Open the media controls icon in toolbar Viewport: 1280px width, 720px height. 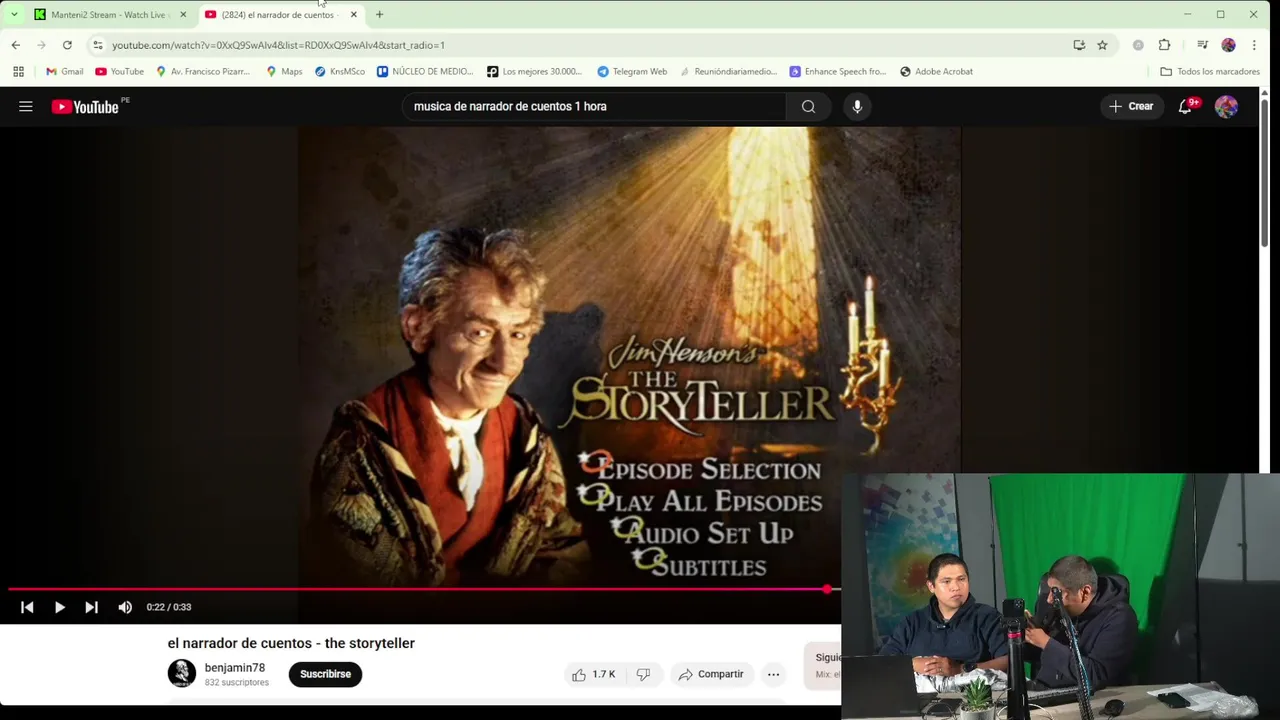click(1202, 45)
